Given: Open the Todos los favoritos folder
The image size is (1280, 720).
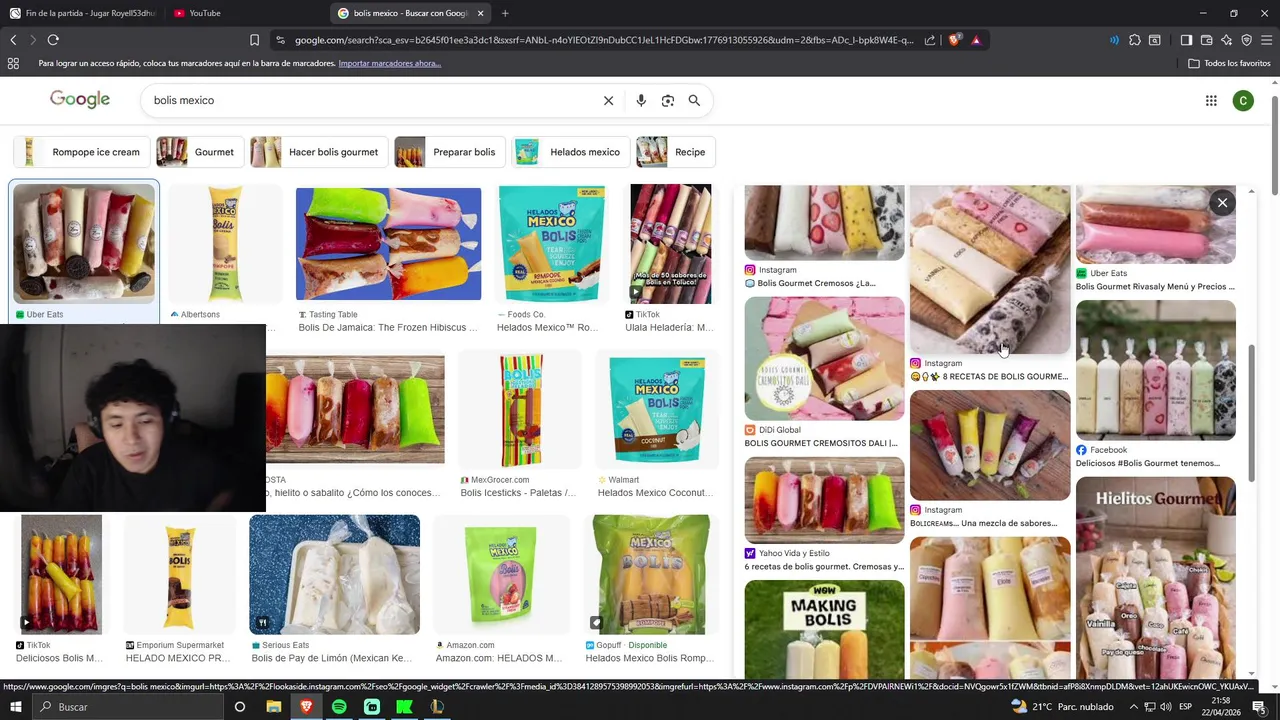Looking at the screenshot, I should [1229, 63].
